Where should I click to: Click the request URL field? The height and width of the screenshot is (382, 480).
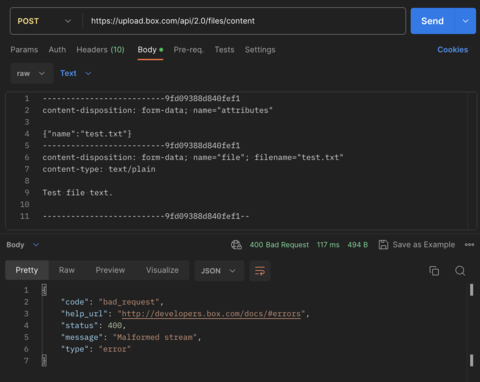(x=244, y=21)
